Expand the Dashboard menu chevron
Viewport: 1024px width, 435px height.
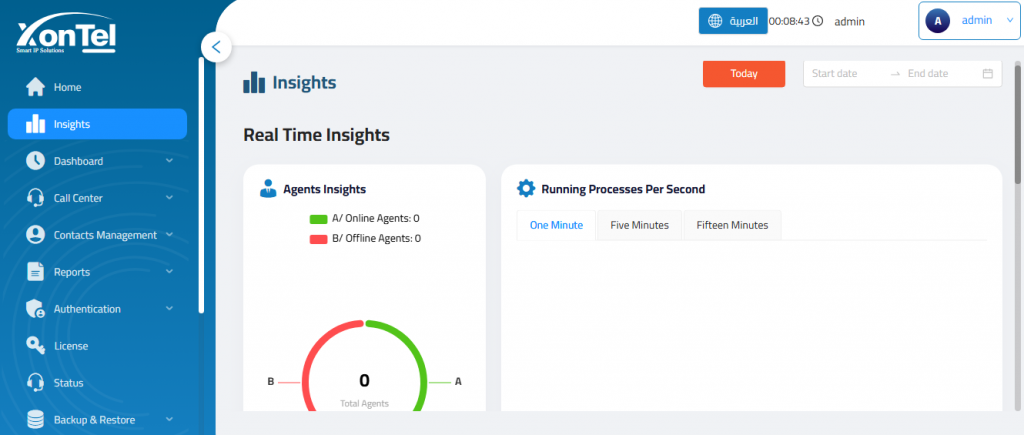coord(169,161)
